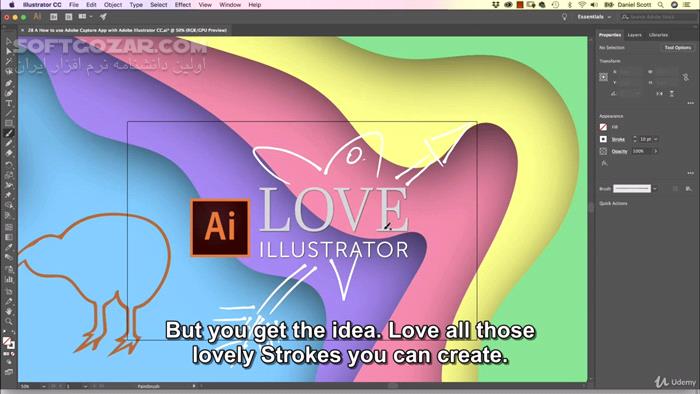700x394 pixels.
Task: Click the GPU performance rocket icon
Action: coord(103,17)
